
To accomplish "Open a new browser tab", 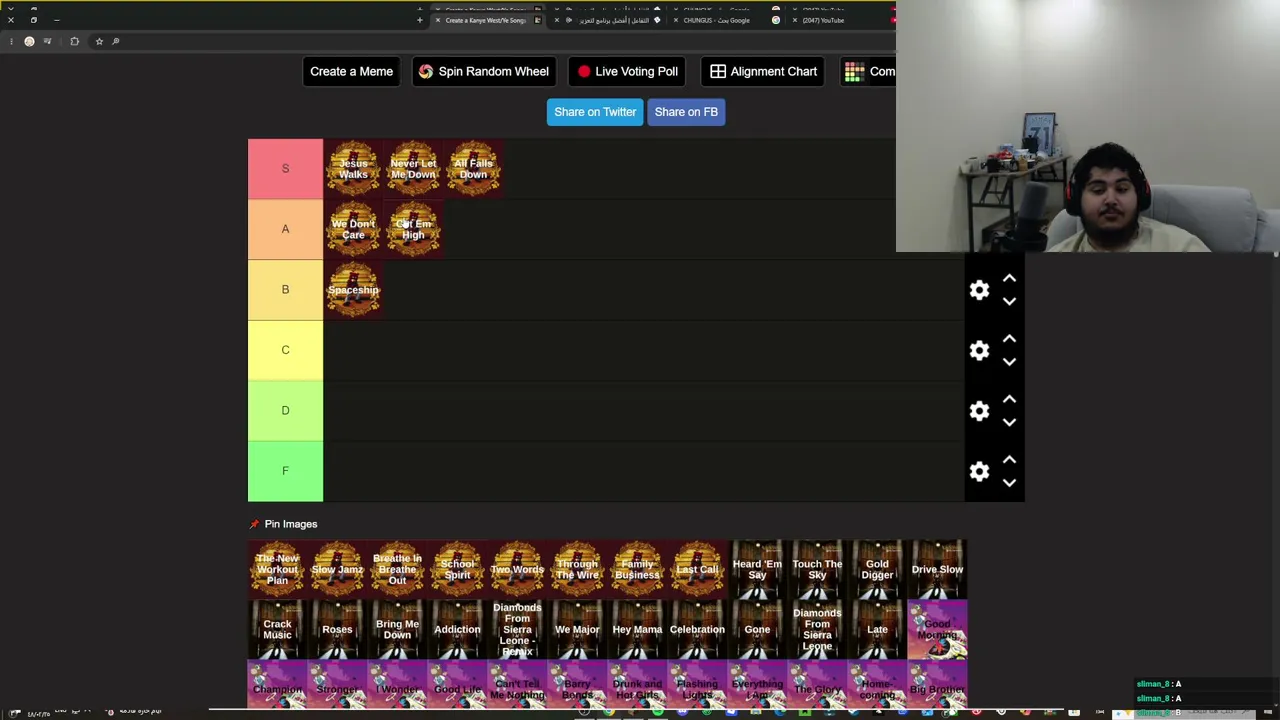I will coord(419,20).
